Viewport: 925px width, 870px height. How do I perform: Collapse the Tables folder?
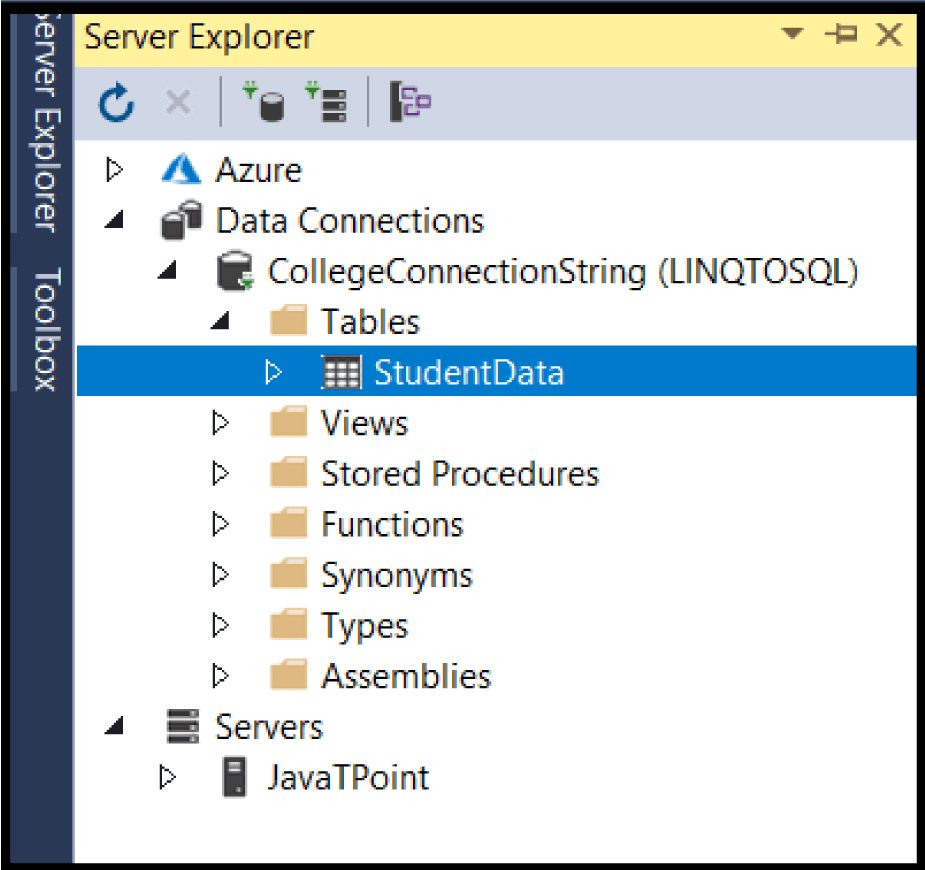pyautogui.click(x=221, y=322)
